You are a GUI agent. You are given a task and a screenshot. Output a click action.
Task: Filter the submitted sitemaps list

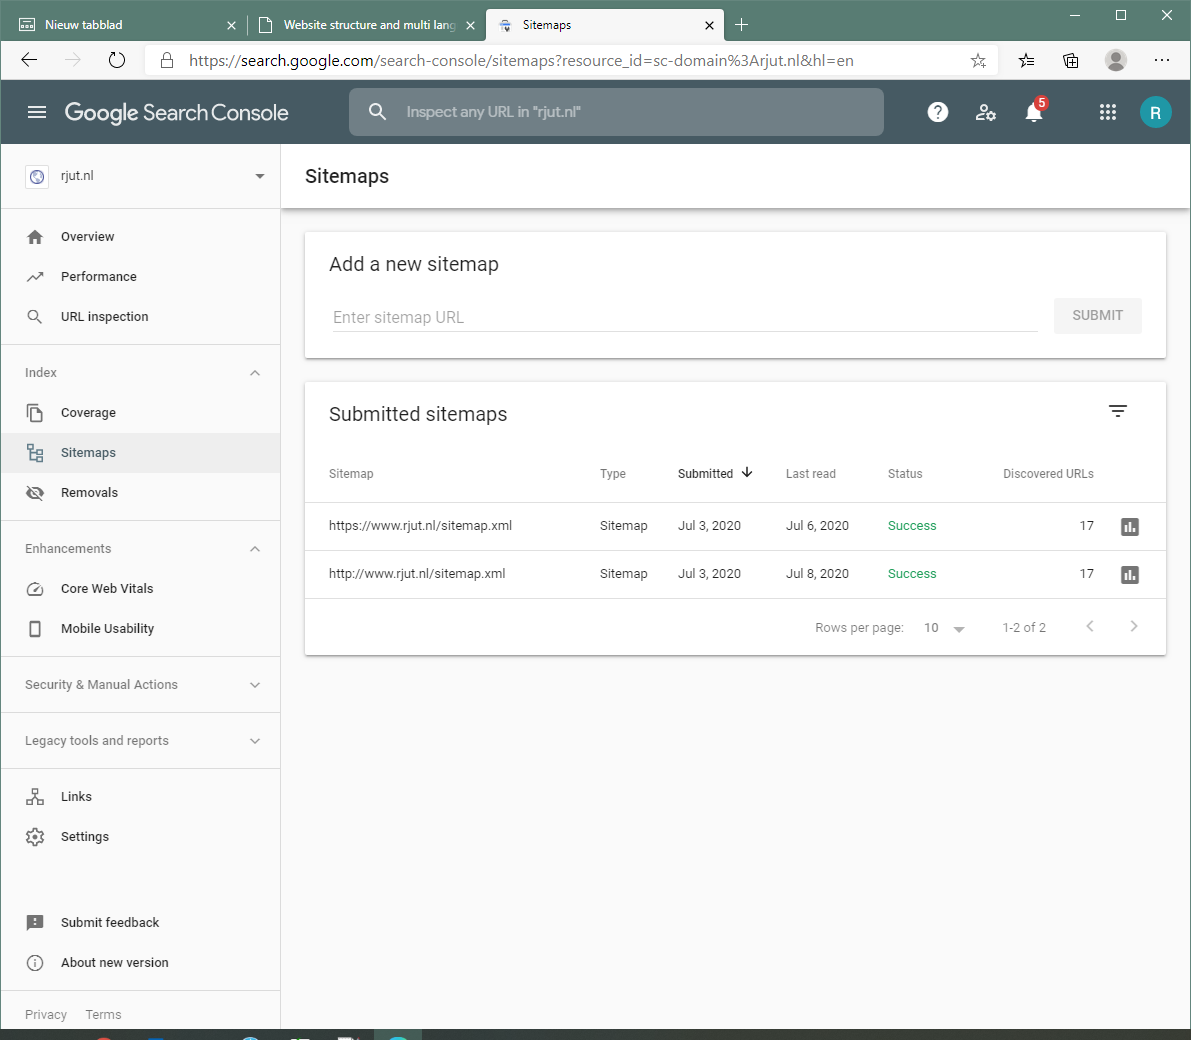(1117, 411)
